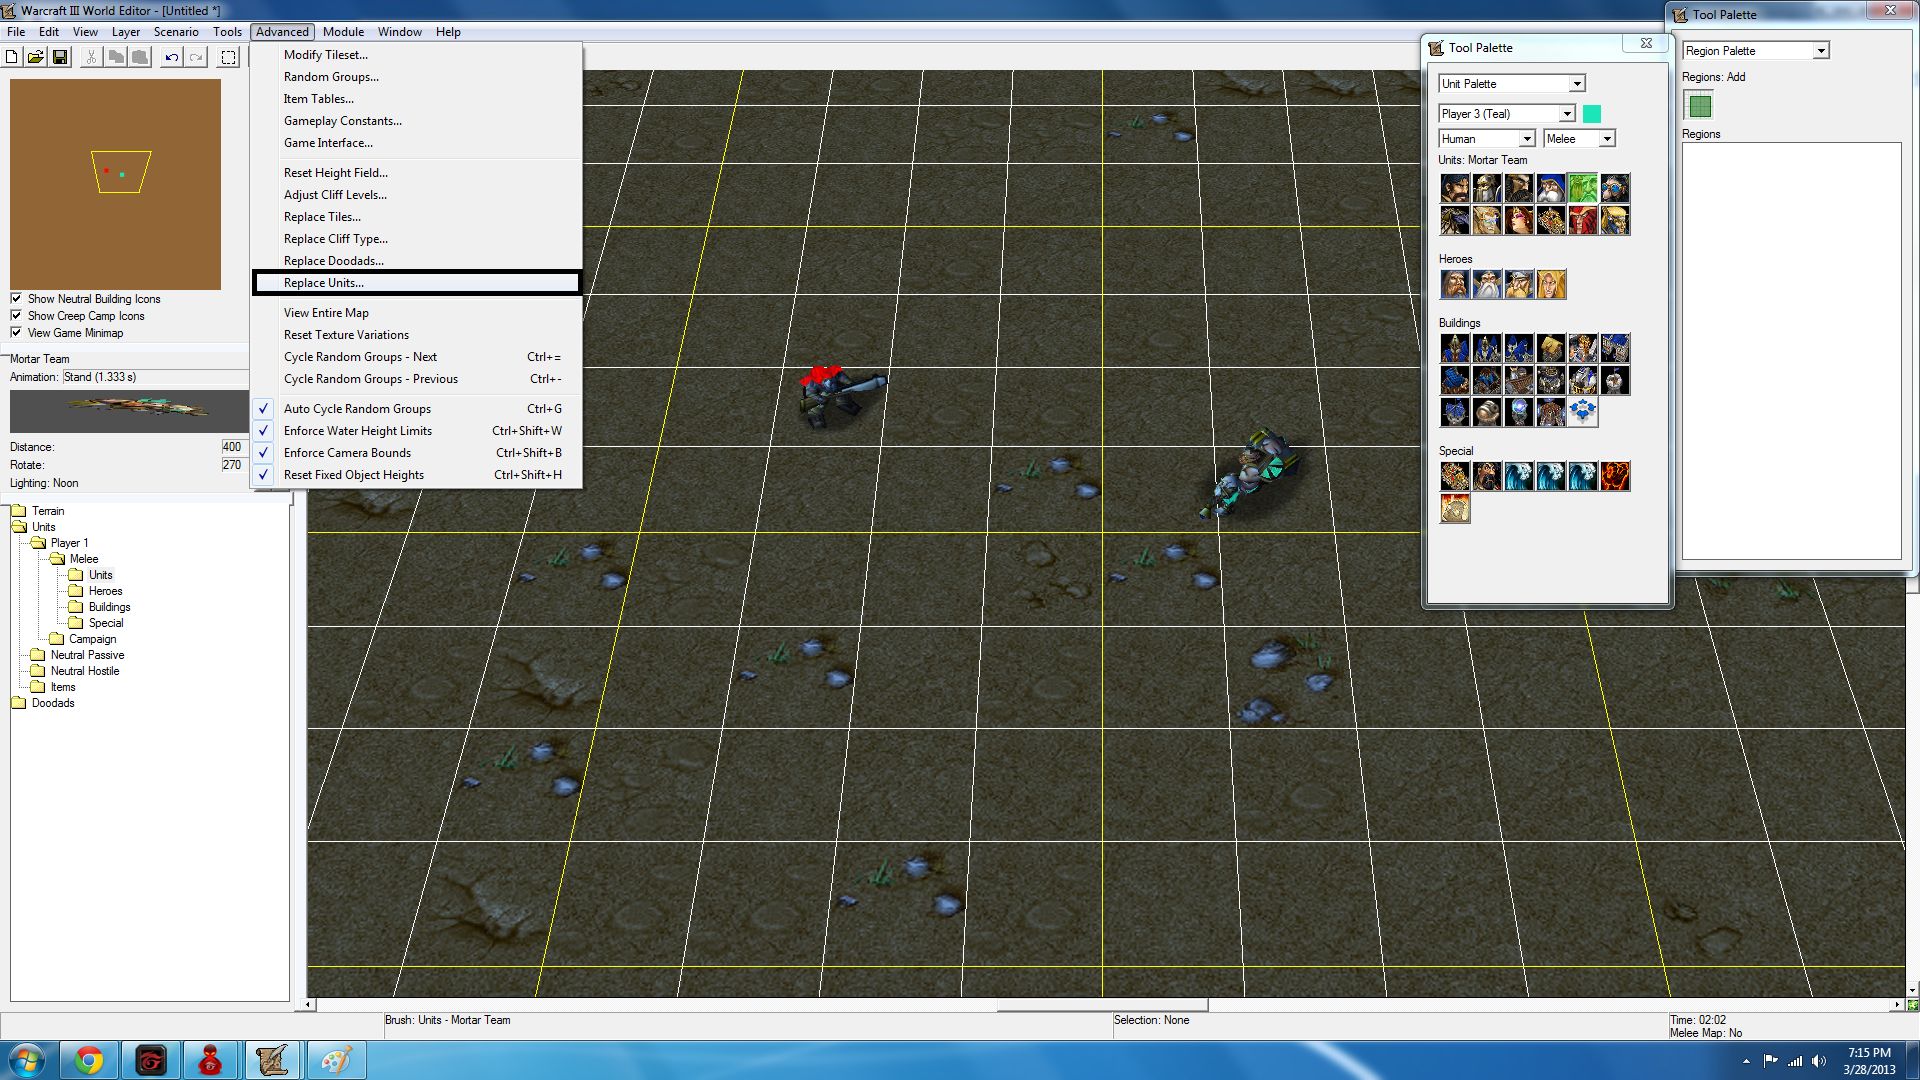Click the teal player color swatch
The height and width of the screenshot is (1080, 1920).
(1592, 114)
